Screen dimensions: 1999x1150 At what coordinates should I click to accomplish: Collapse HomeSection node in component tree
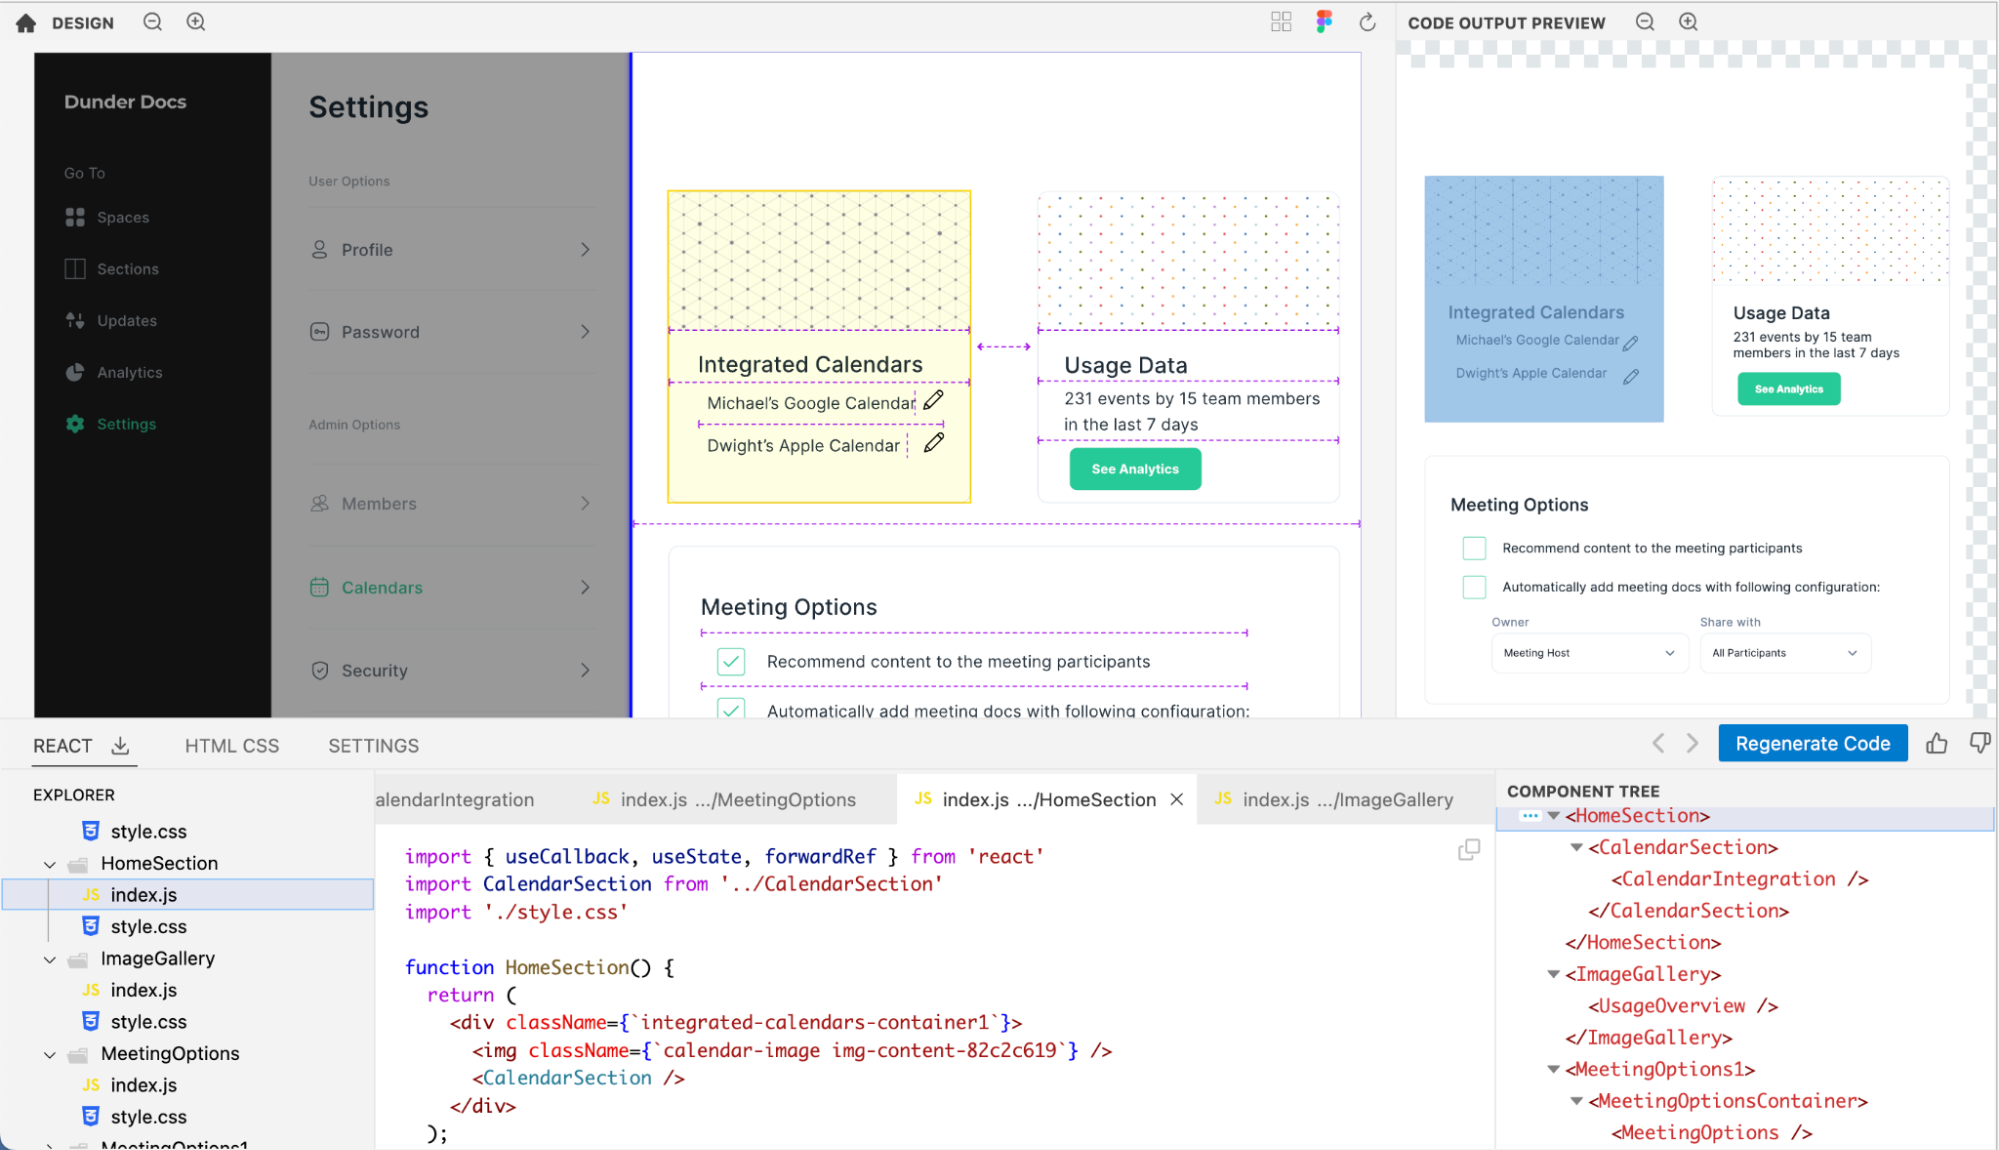[1554, 816]
